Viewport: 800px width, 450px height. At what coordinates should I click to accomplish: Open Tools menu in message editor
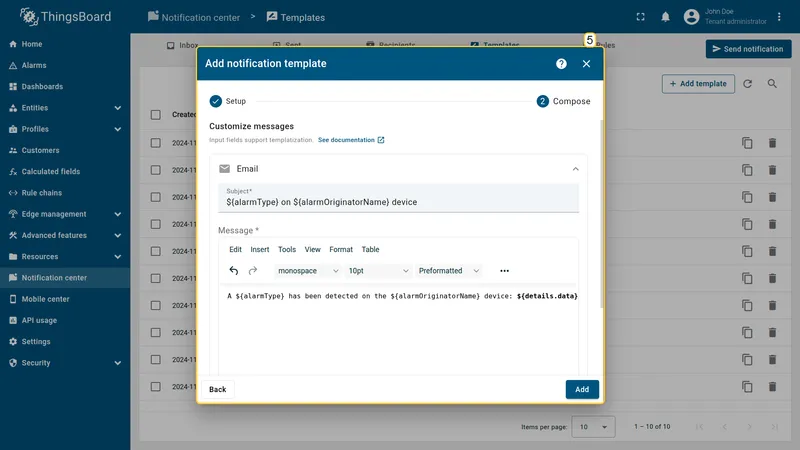pos(287,249)
